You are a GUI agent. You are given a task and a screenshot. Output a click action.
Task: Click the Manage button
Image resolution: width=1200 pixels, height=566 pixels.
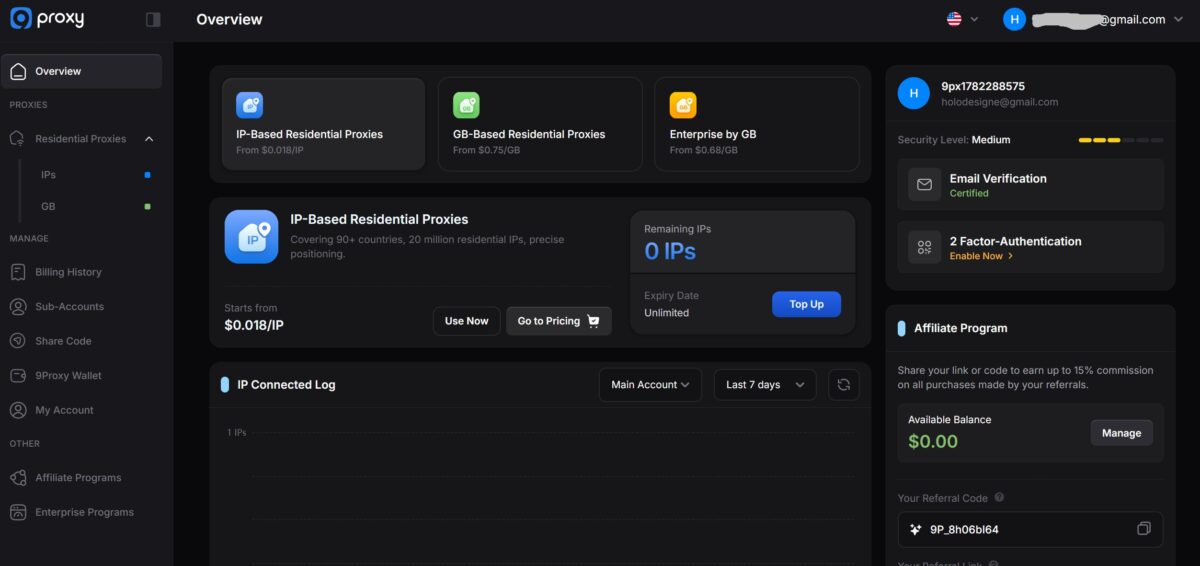[1121, 433]
